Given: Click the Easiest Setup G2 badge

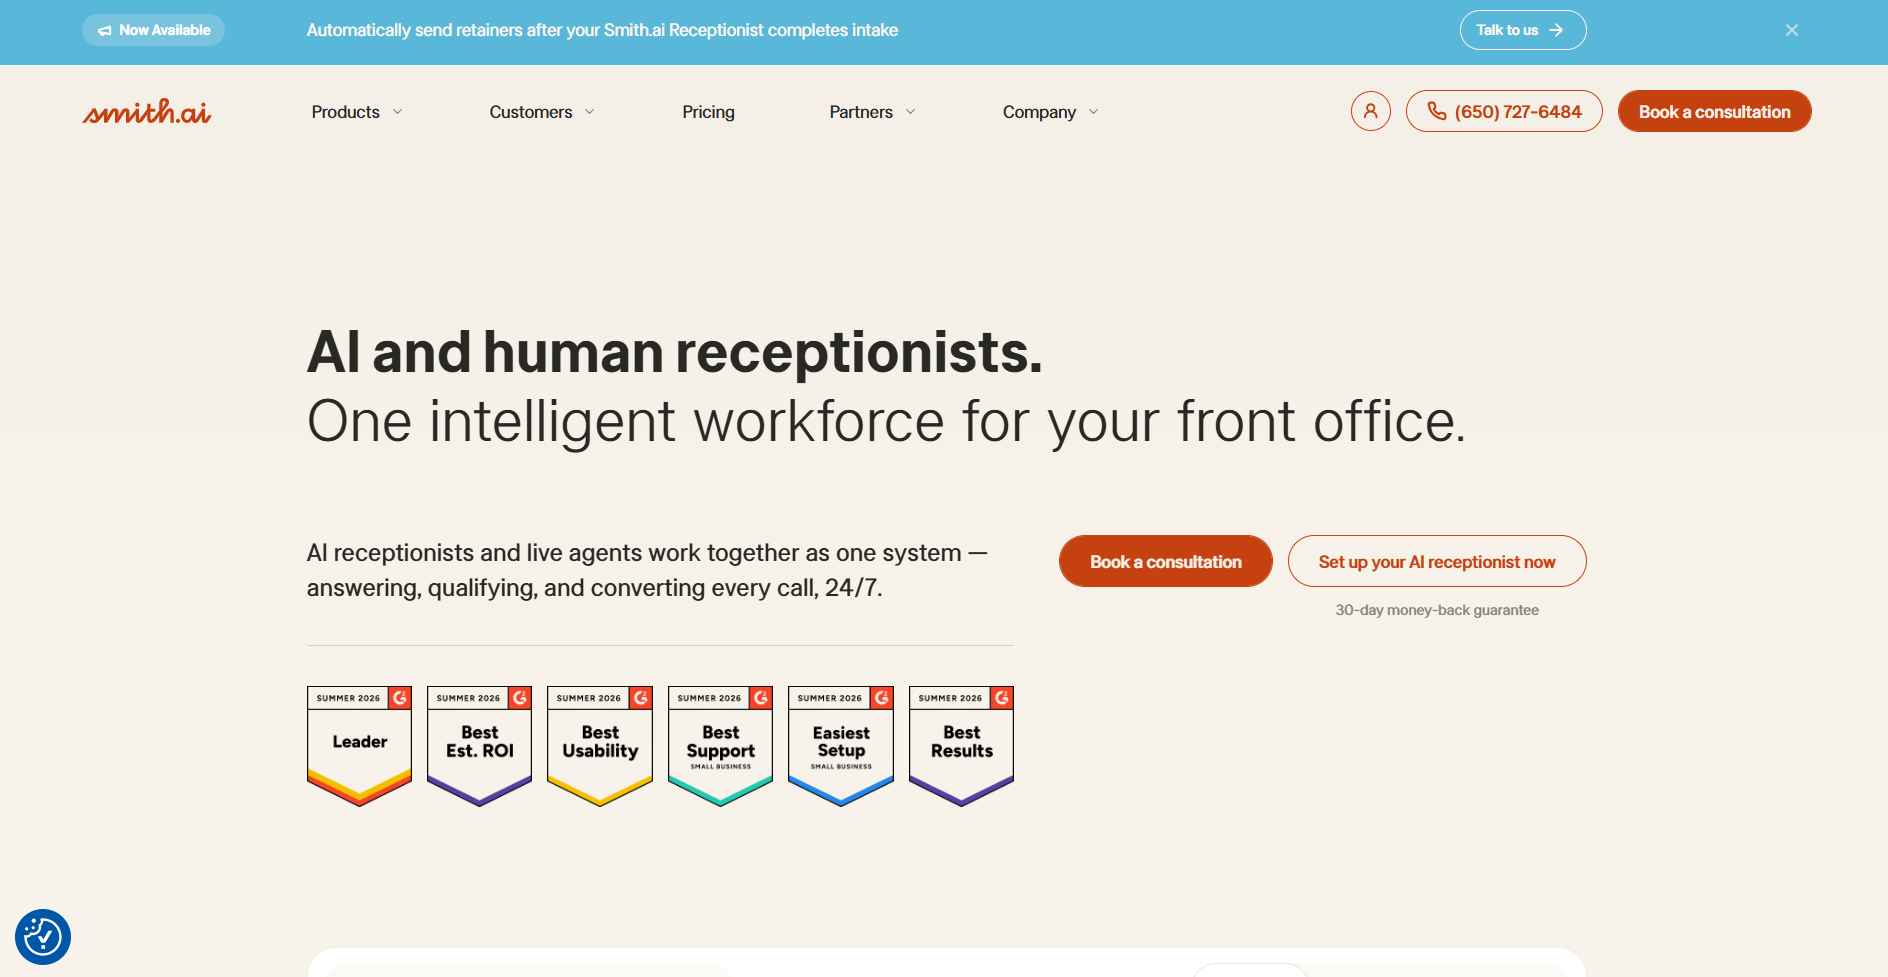Looking at the screenshot, I should pyautogui.click(x=841, y=746).
